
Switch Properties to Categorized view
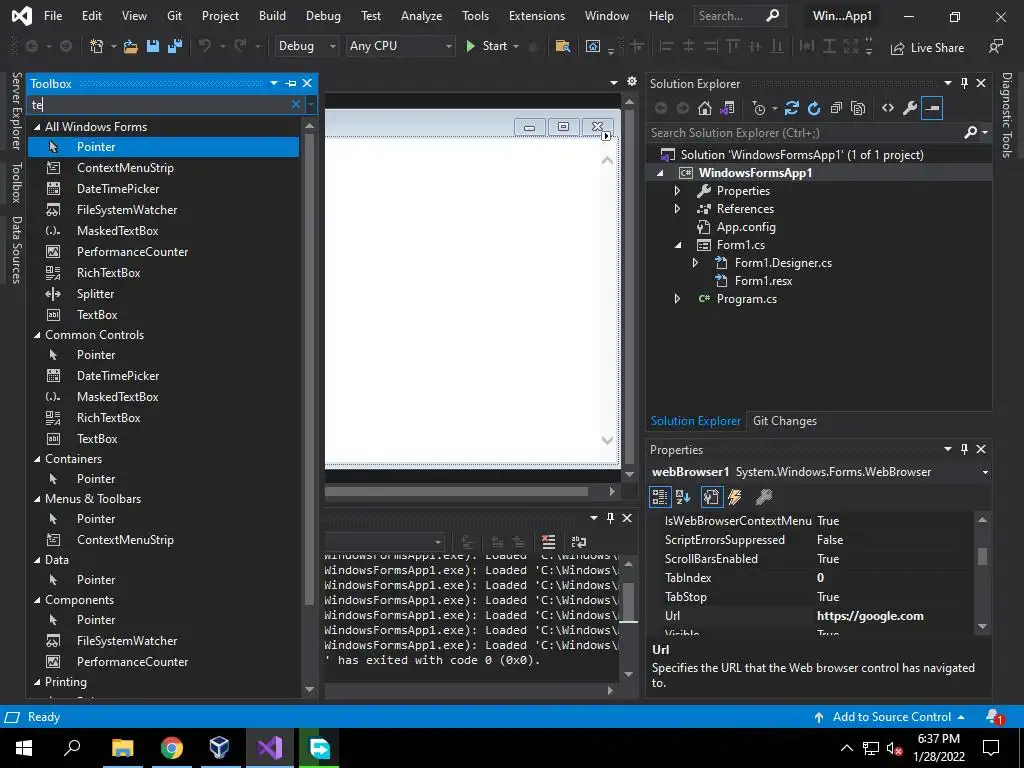(660, 497)
